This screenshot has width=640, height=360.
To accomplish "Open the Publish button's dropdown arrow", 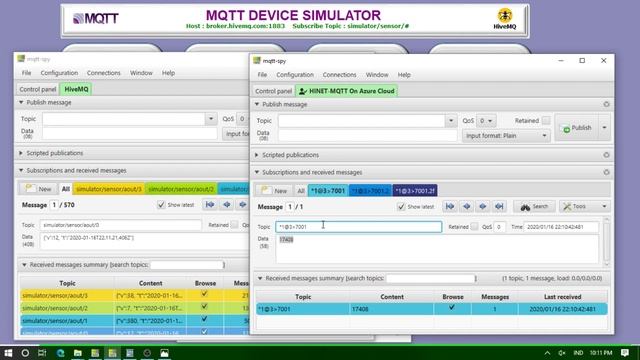I will pos(604,128).
